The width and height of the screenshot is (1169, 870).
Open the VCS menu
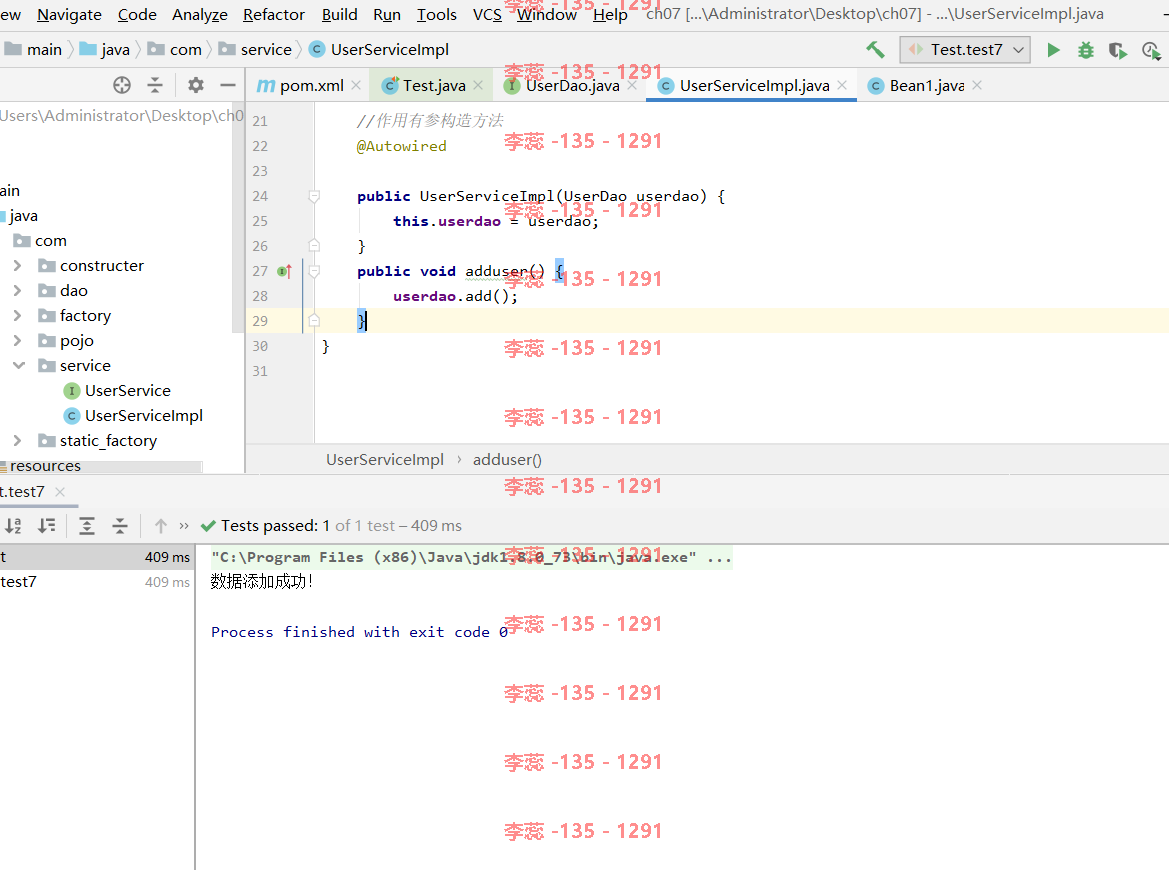tap(487, 14)
